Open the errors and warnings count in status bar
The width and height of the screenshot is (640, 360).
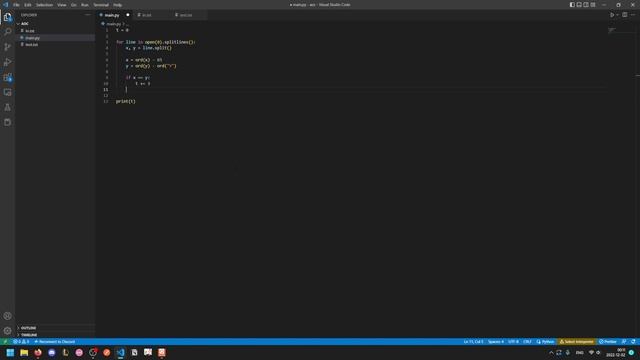(x=21, y=342)
